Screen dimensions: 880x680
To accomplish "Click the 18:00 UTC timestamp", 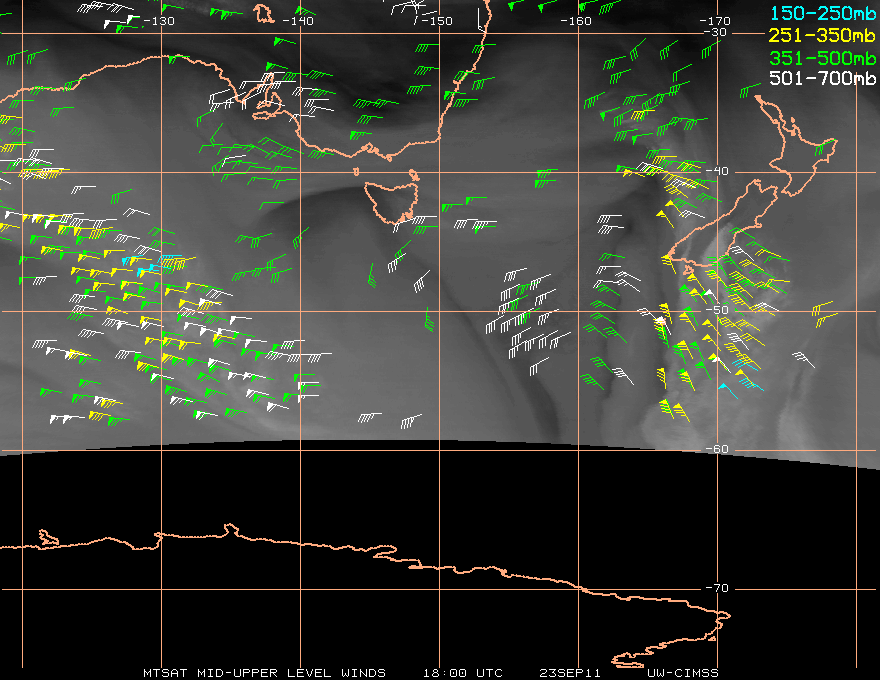I will coord(463,672).
